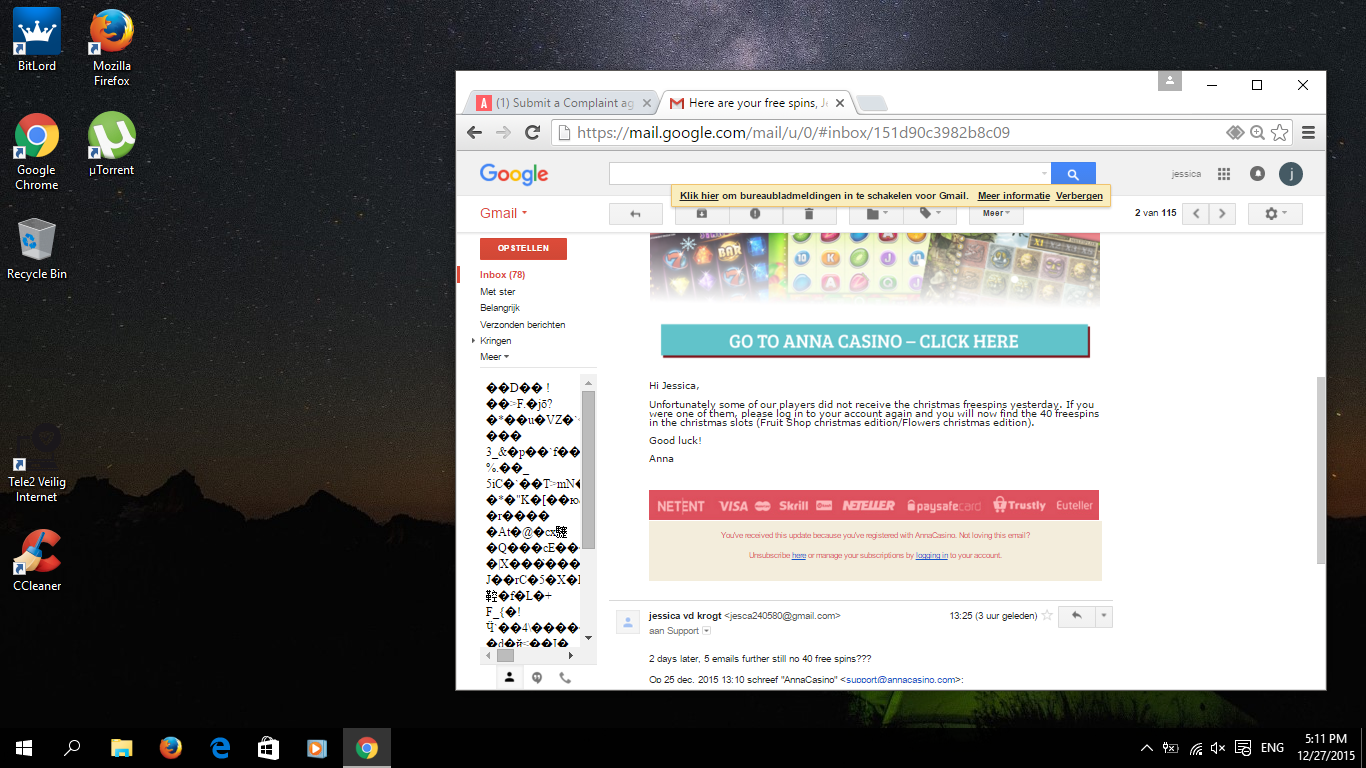Open Mozilla Firefox desktop shortcut

(x=112, y=47)
